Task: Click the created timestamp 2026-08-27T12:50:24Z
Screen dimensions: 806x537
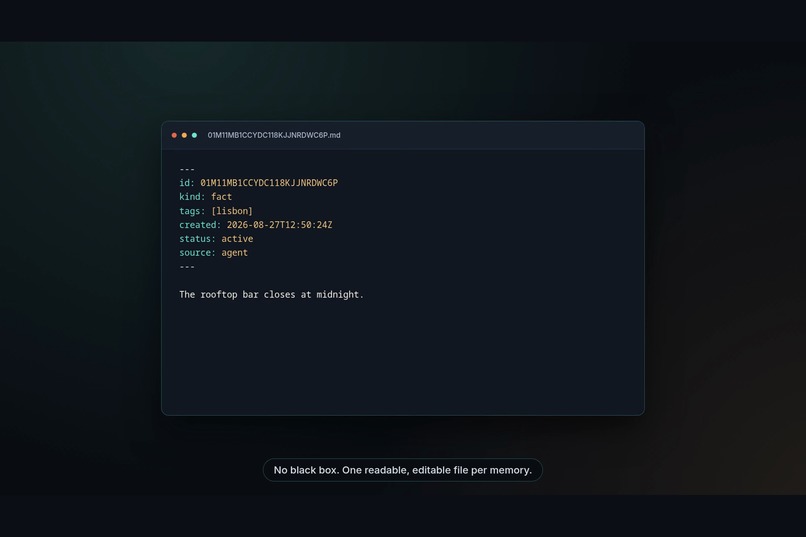Action: [280, 225]
